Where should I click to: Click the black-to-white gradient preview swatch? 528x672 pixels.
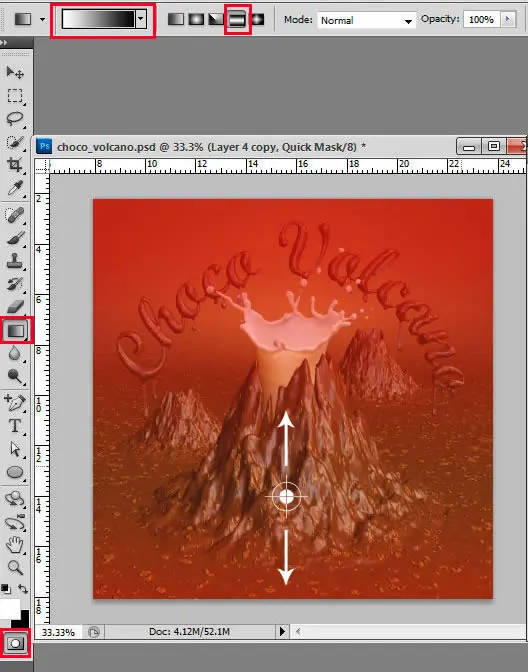[x=99, y=19]
